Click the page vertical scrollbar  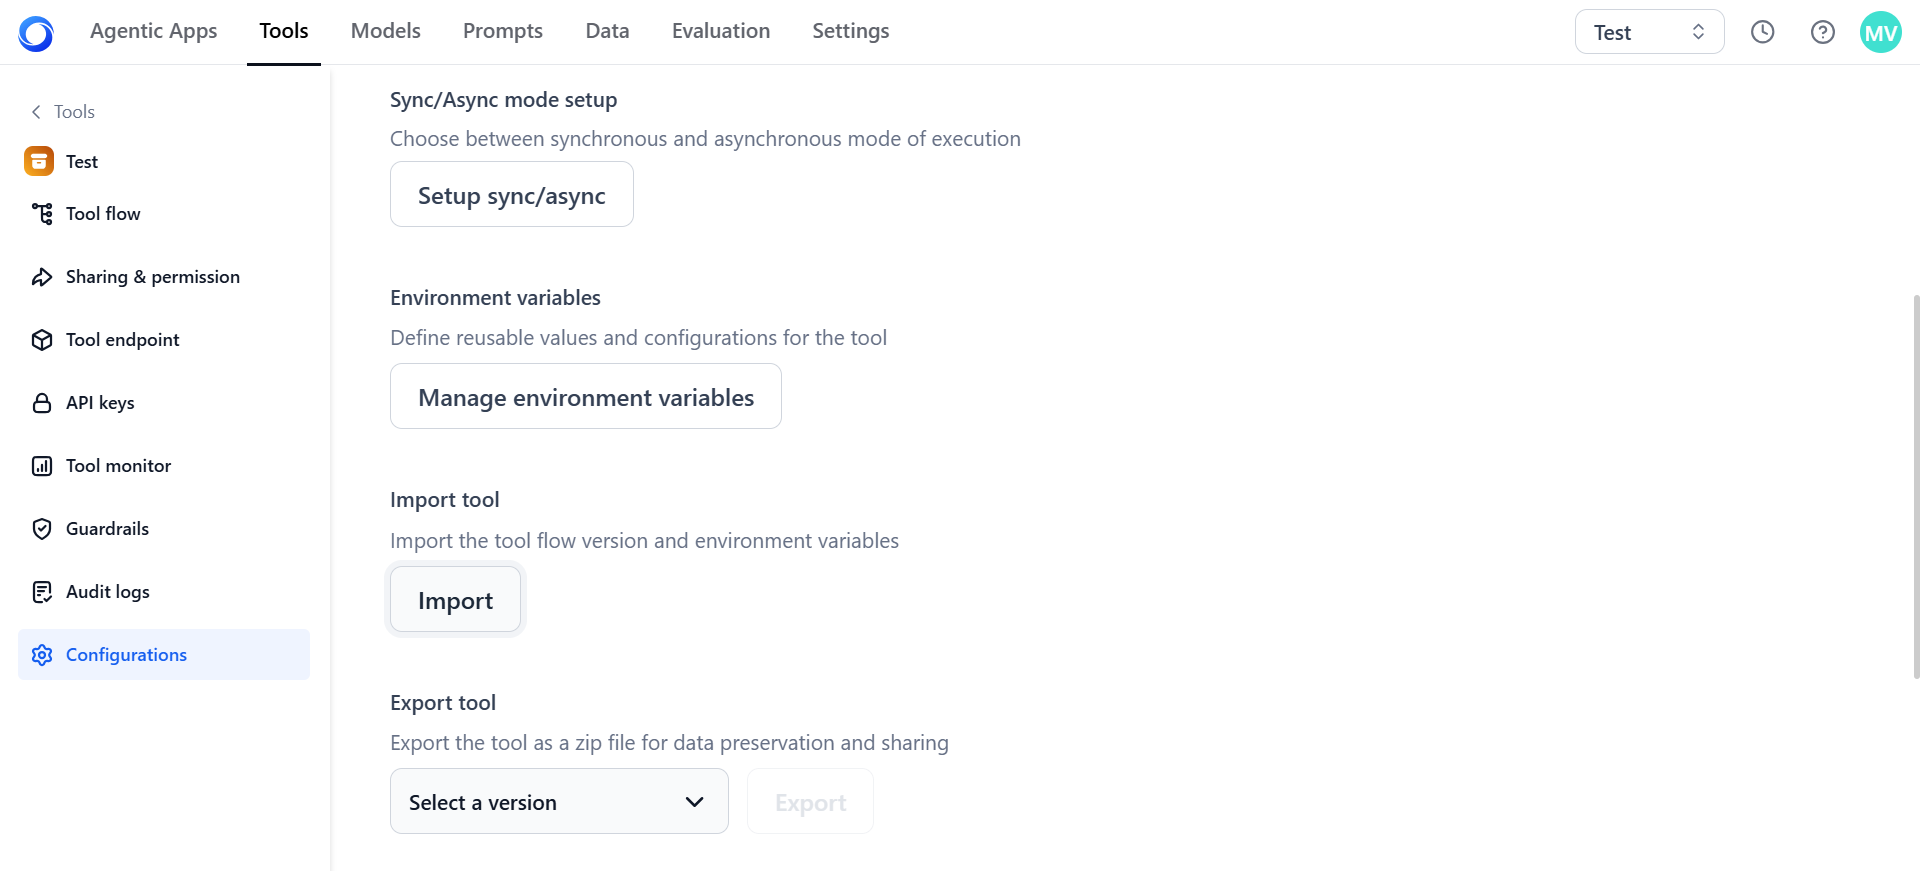point(1915,486)
